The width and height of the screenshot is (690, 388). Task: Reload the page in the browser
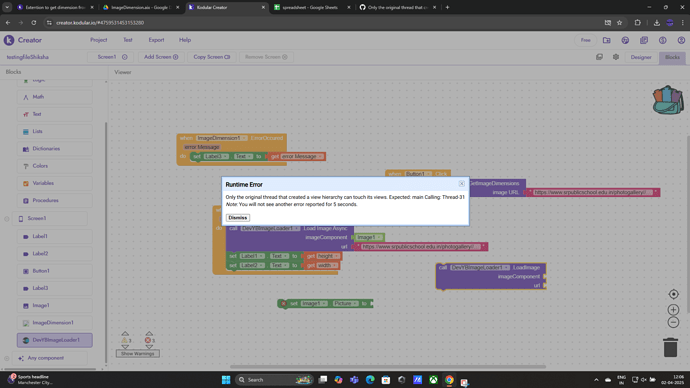pos(33,22)
